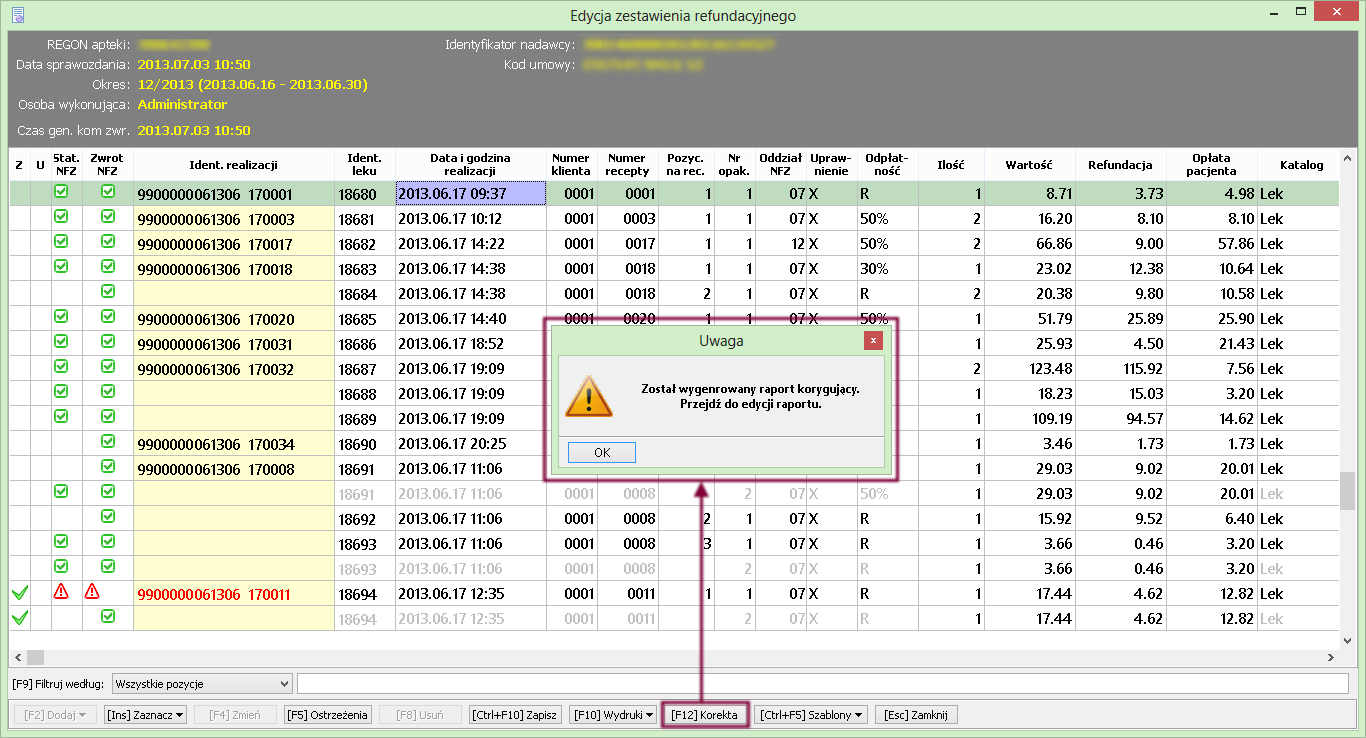This screenshot has width=1366, height=738.
Task: Click green checkmark in Z column of bottom row
Action: [x=20, y=618]
